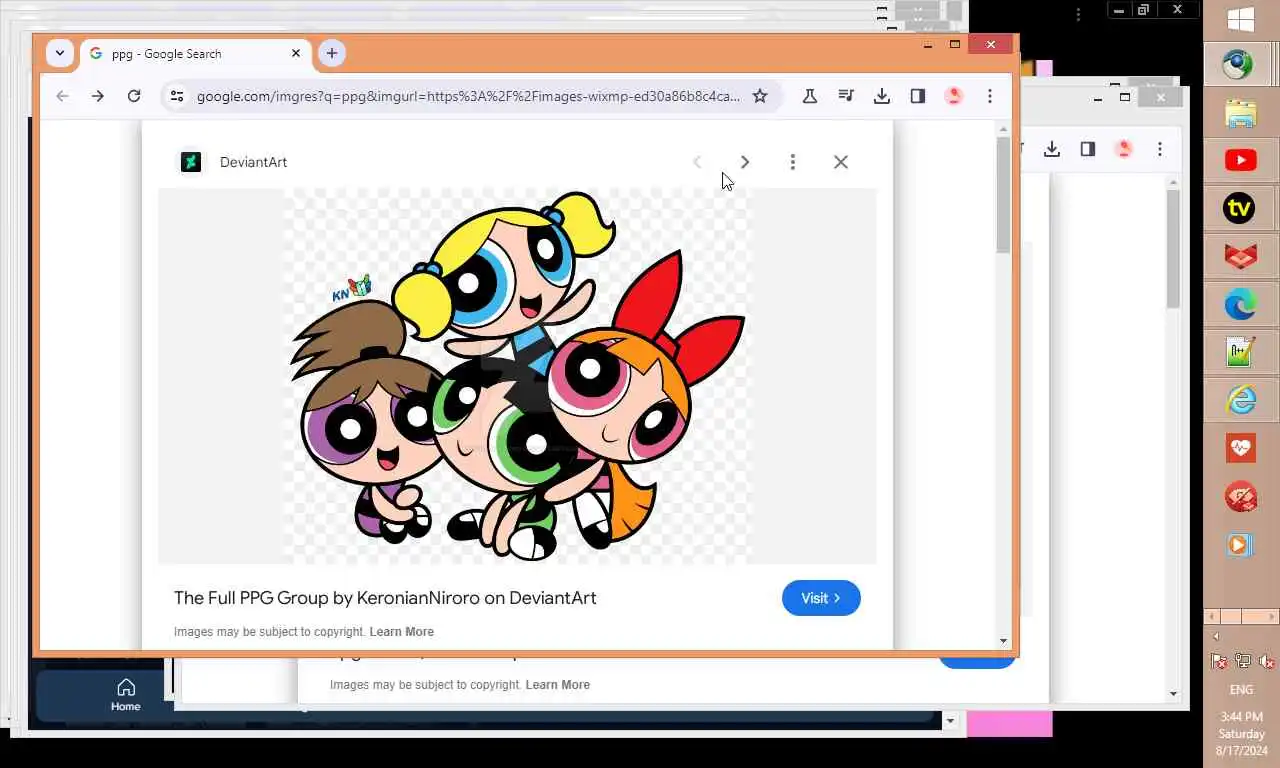Open Internet Explorer from the taskbar

pyautogui.click(x=1241, y=400)
